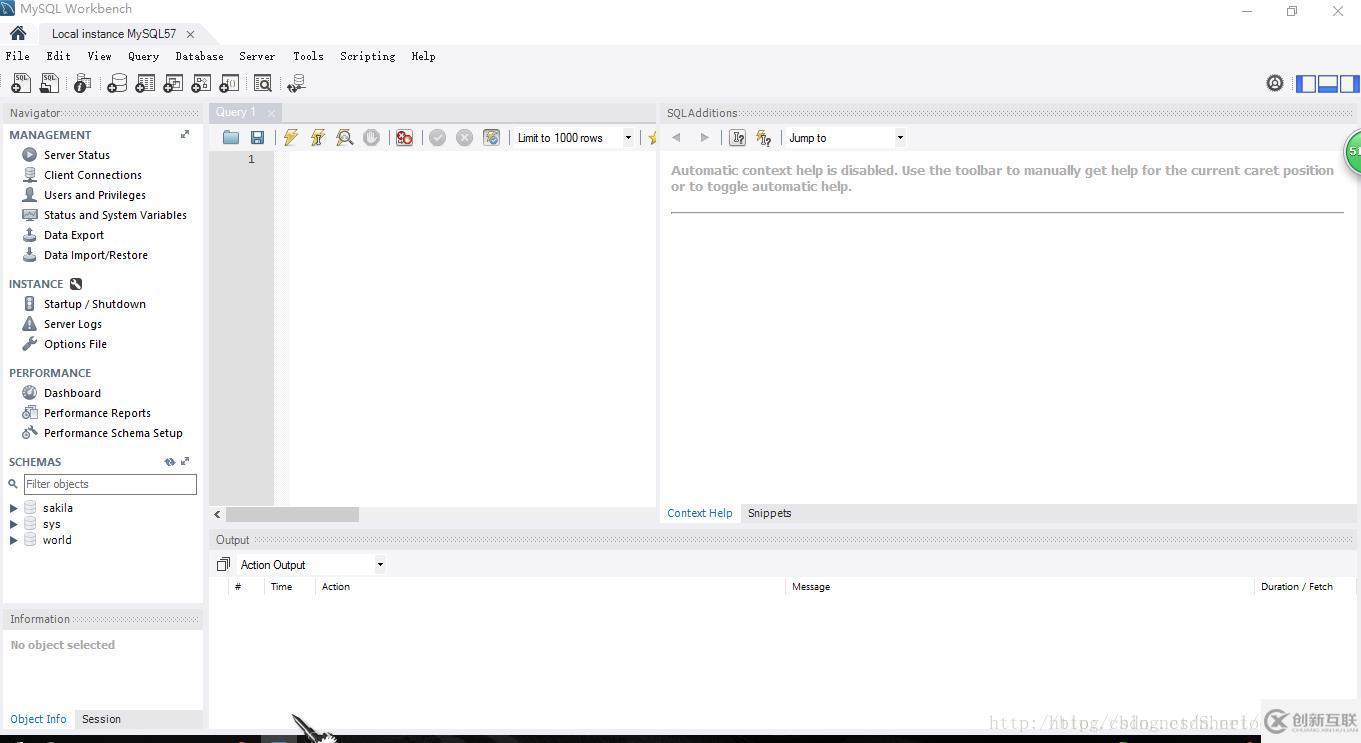The width and height of the screenshot is (1361, 743).
Task: Create a new function icon
Action: point(229,84)
